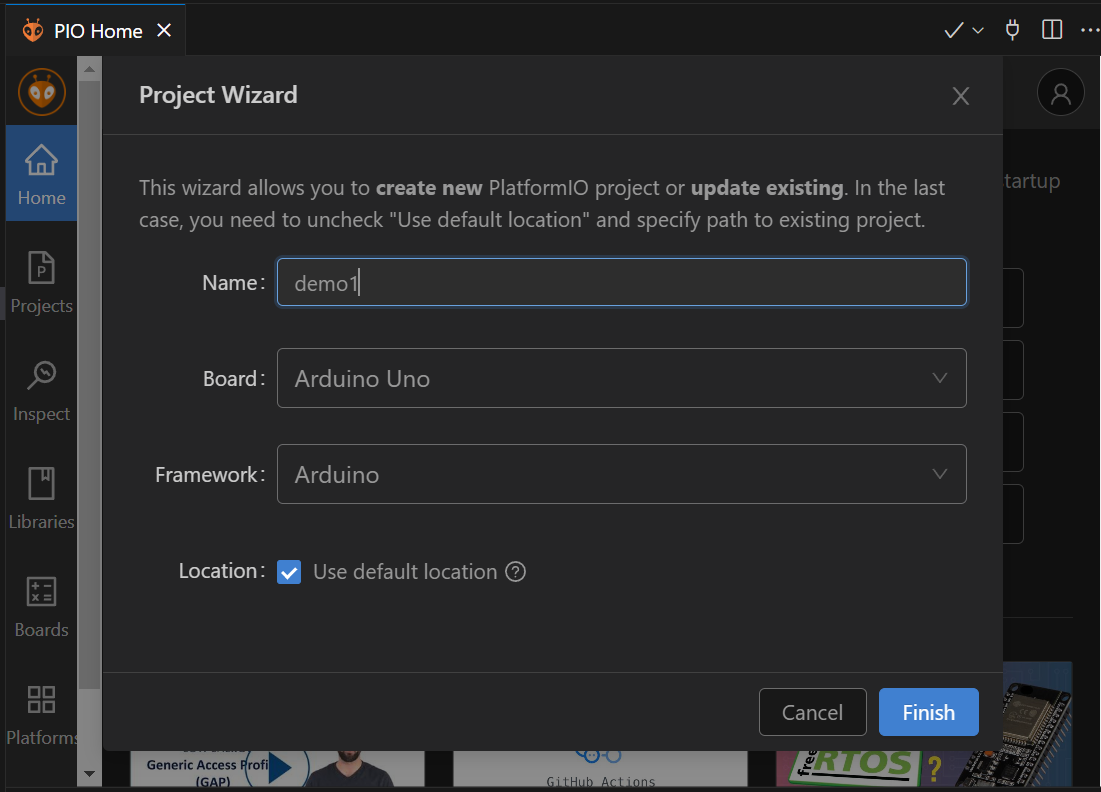Open the Boards sidebar section
Image resolution: width=1101 pixels, height=792 pixels.
point(41,607)
